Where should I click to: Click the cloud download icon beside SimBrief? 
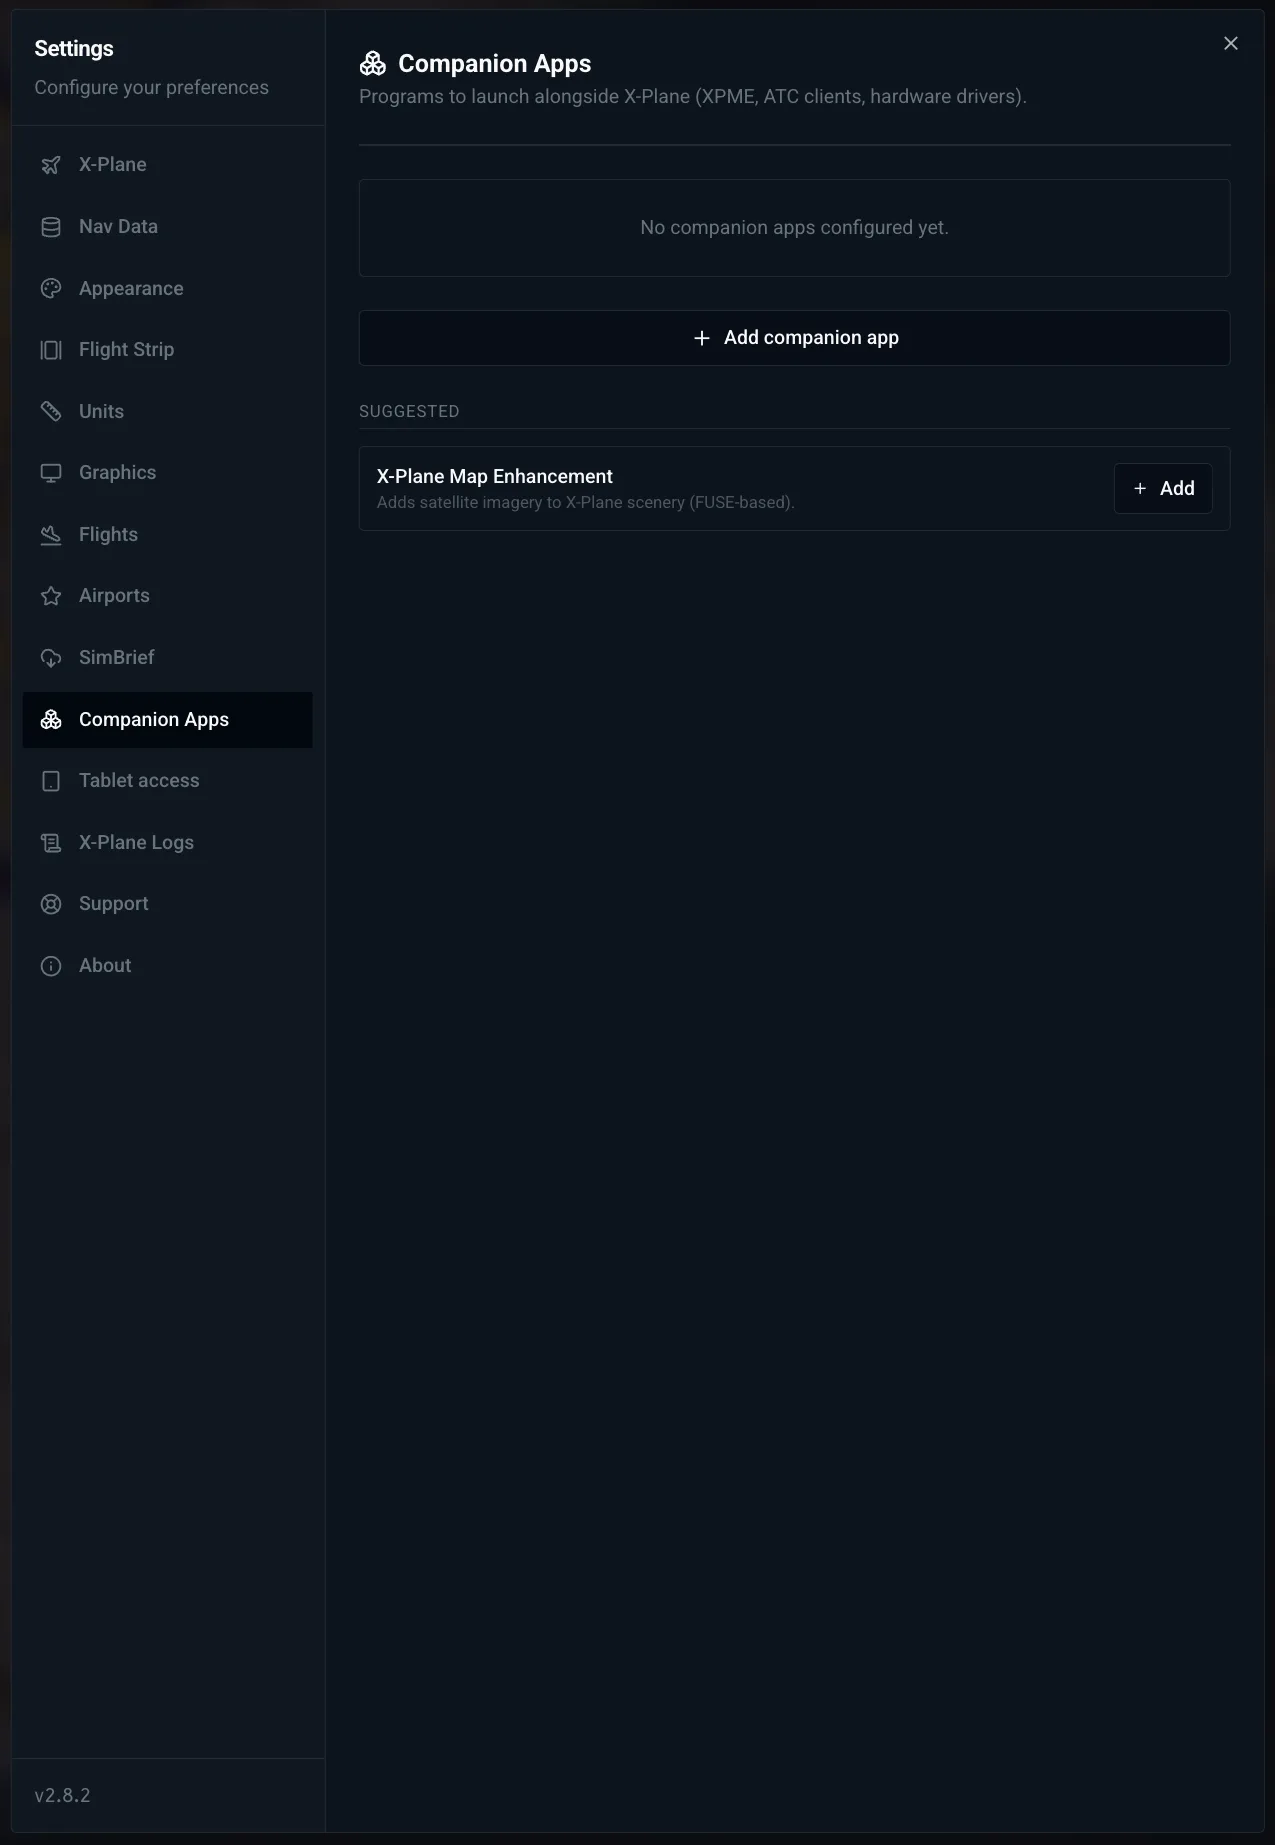pos(51,658)
